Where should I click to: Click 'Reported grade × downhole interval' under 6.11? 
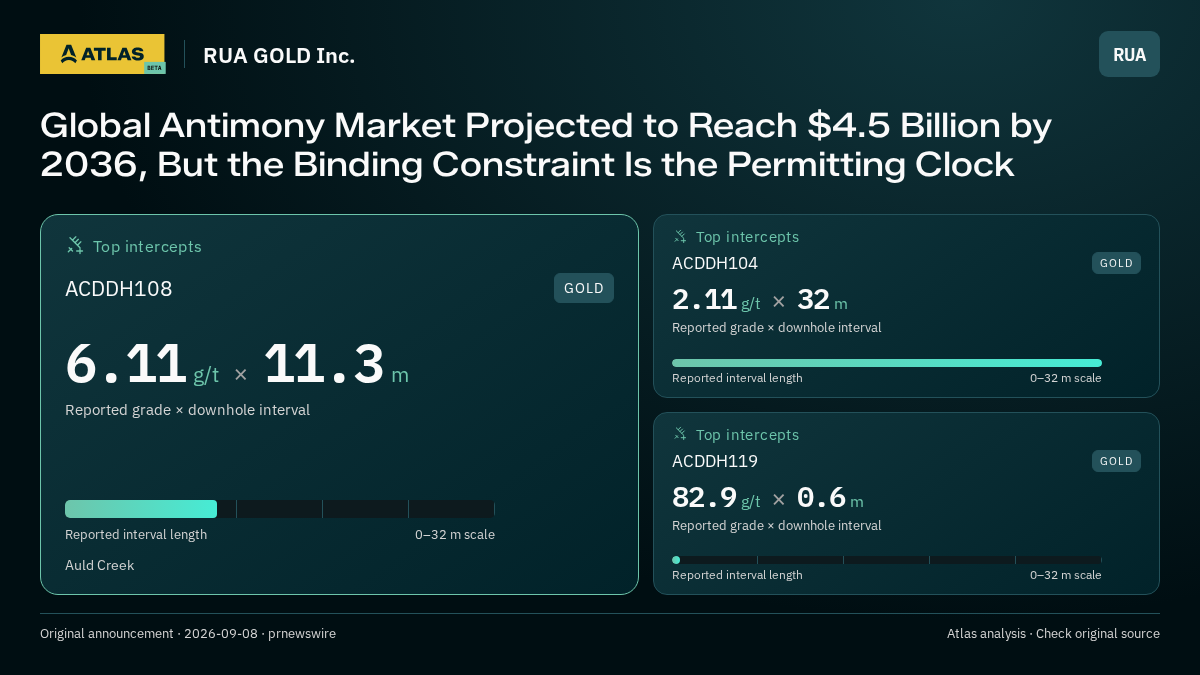point(188,410)
